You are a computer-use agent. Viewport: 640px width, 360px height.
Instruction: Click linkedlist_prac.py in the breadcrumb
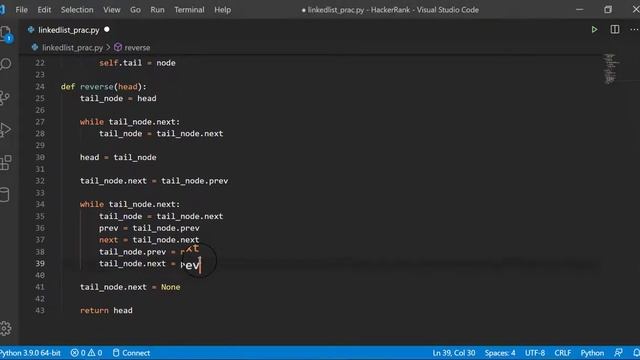[73, 48]
